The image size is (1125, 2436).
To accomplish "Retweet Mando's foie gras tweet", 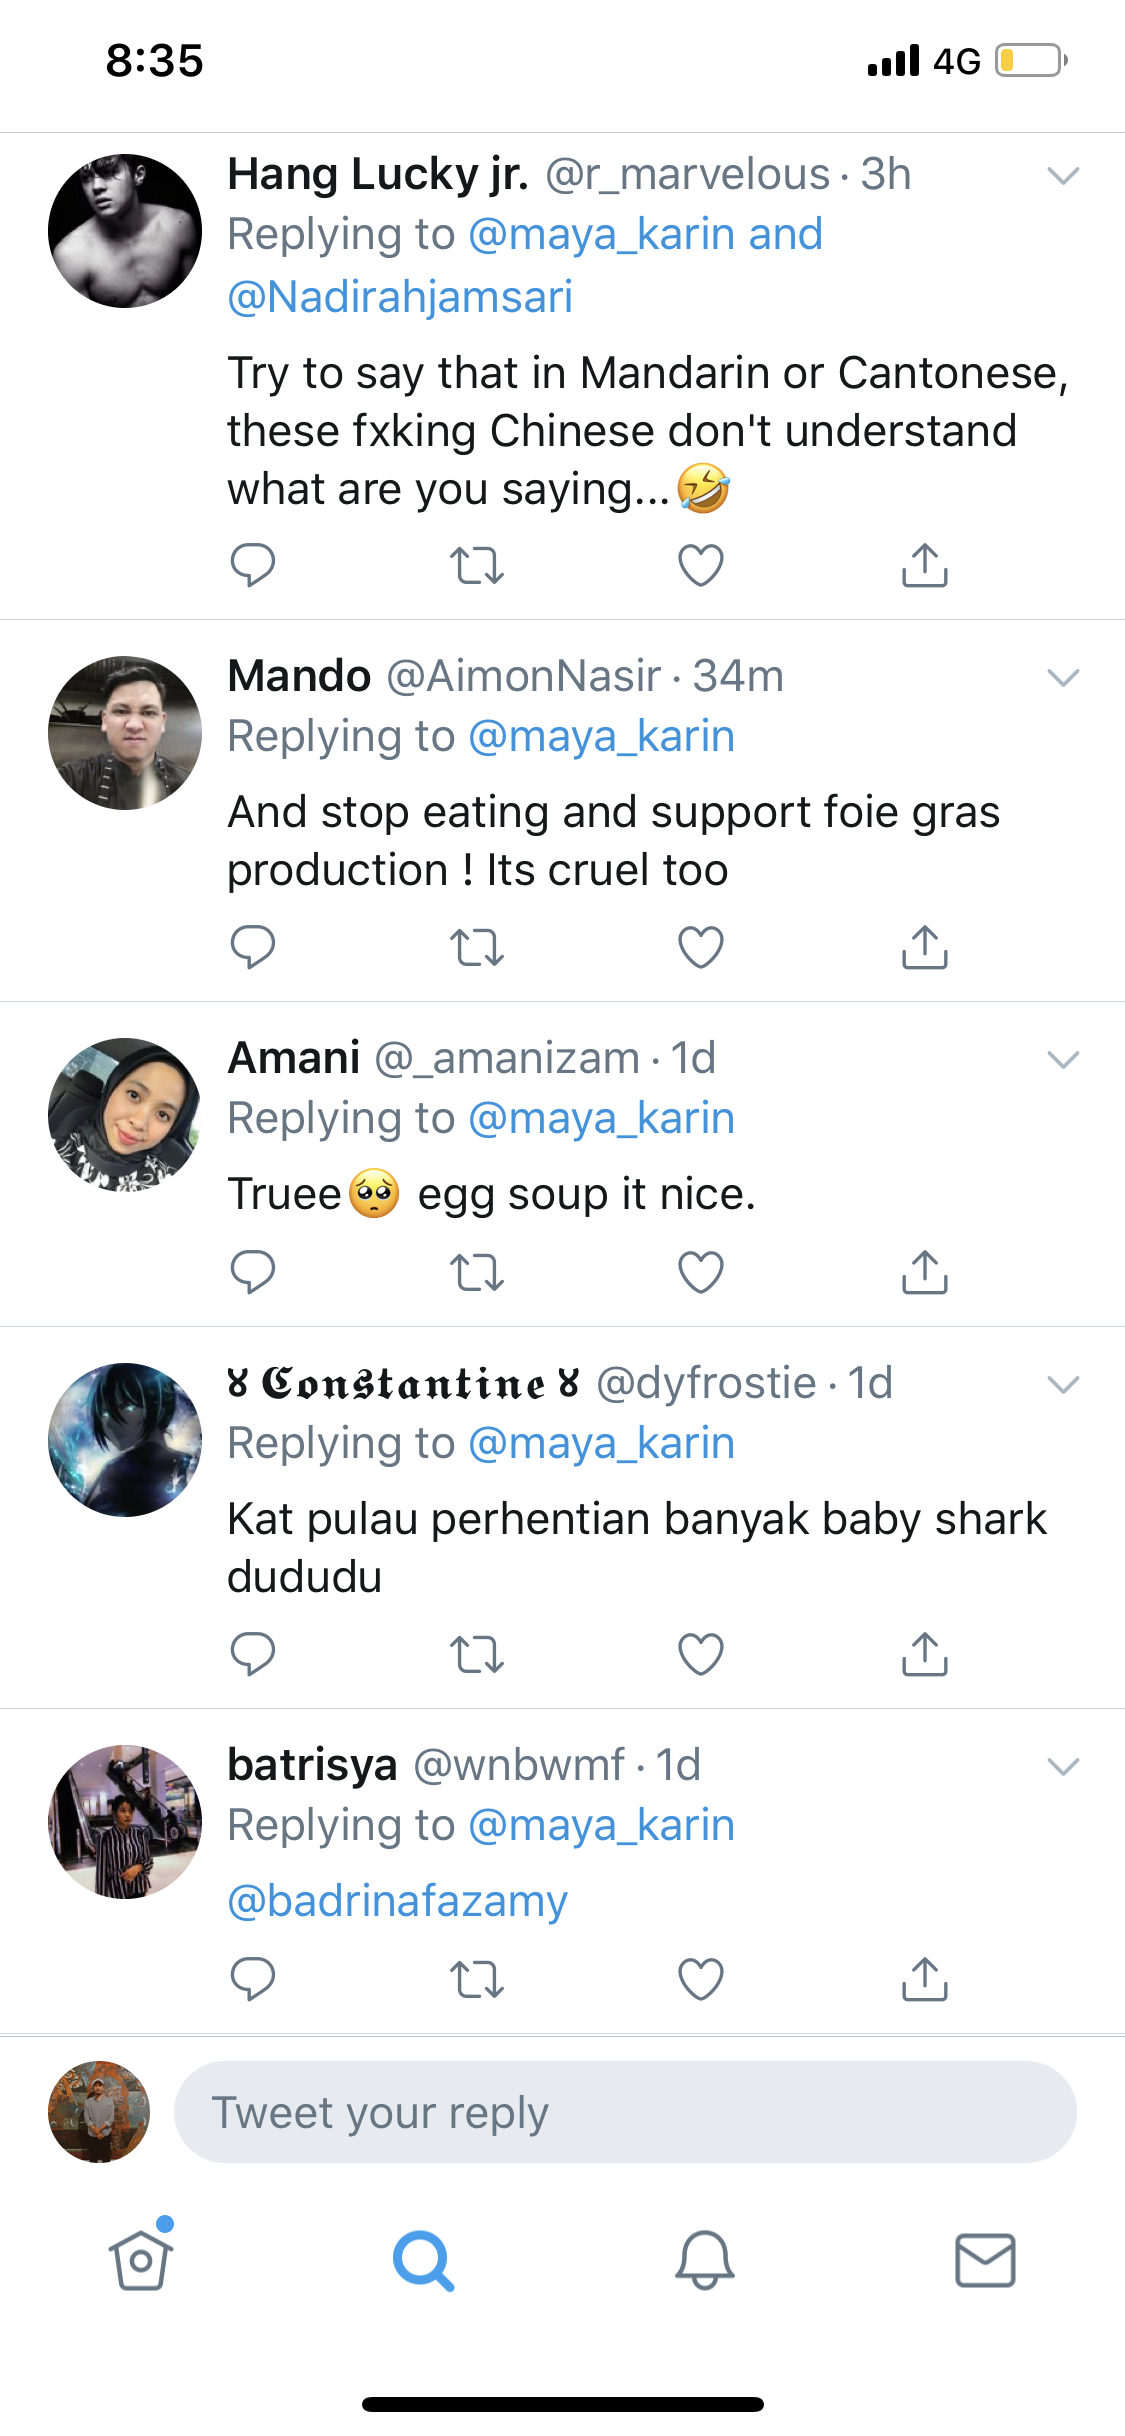I will tap(476, 947).
